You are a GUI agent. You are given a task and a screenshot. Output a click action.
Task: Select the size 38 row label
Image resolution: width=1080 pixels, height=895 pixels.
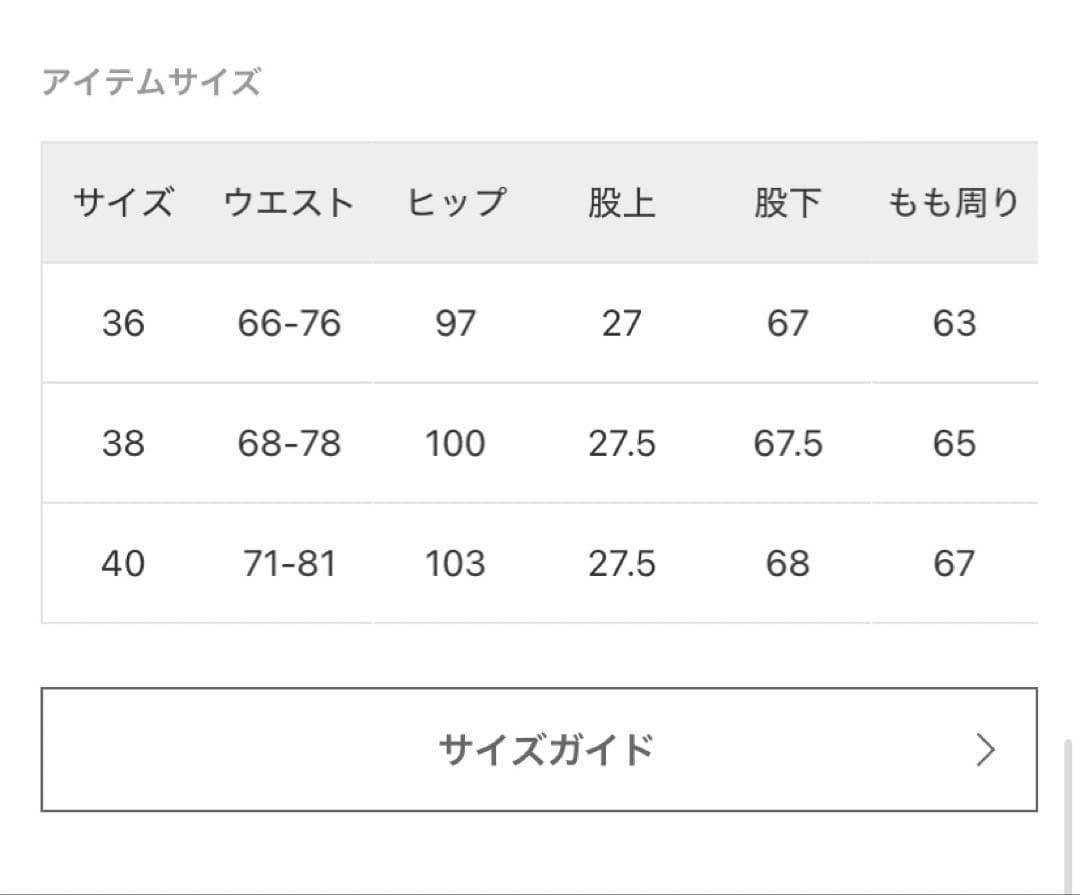pyautogui.click(x=123, y=443)
